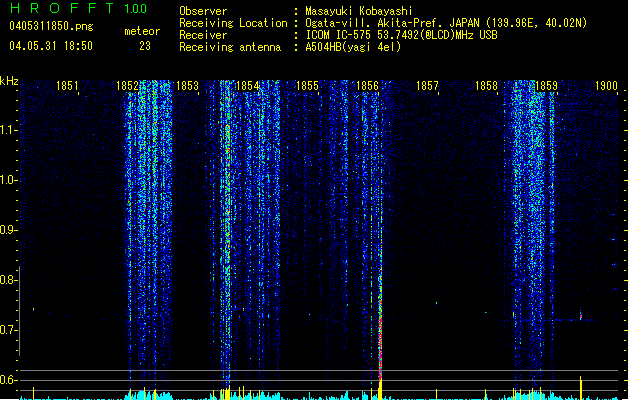Click the kHz axis unit label

pos(9,81)
